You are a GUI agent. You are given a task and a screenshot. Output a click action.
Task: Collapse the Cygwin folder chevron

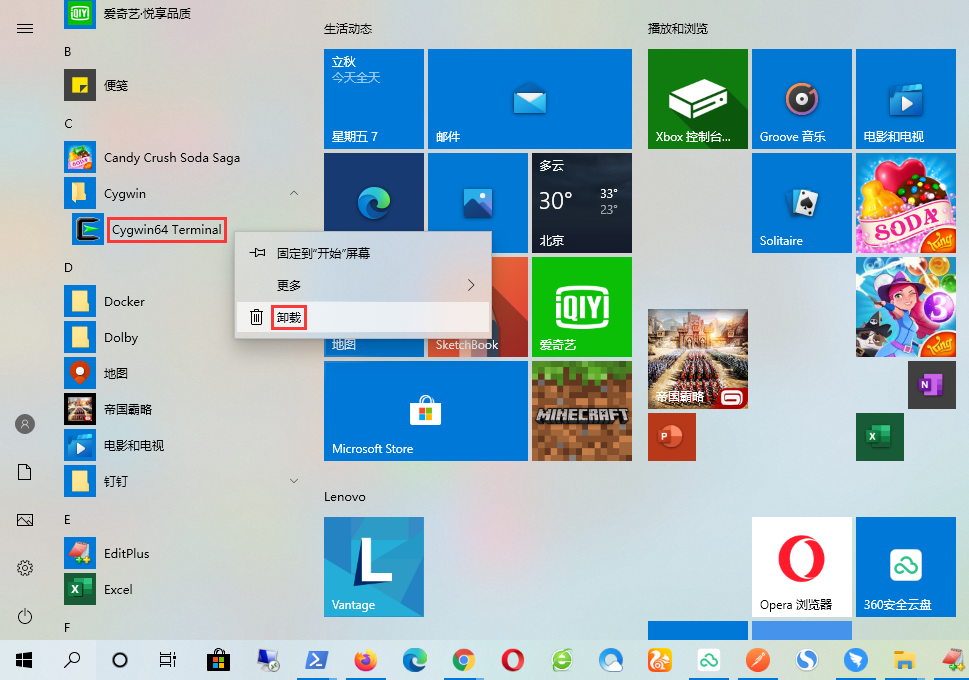point(293,193)
